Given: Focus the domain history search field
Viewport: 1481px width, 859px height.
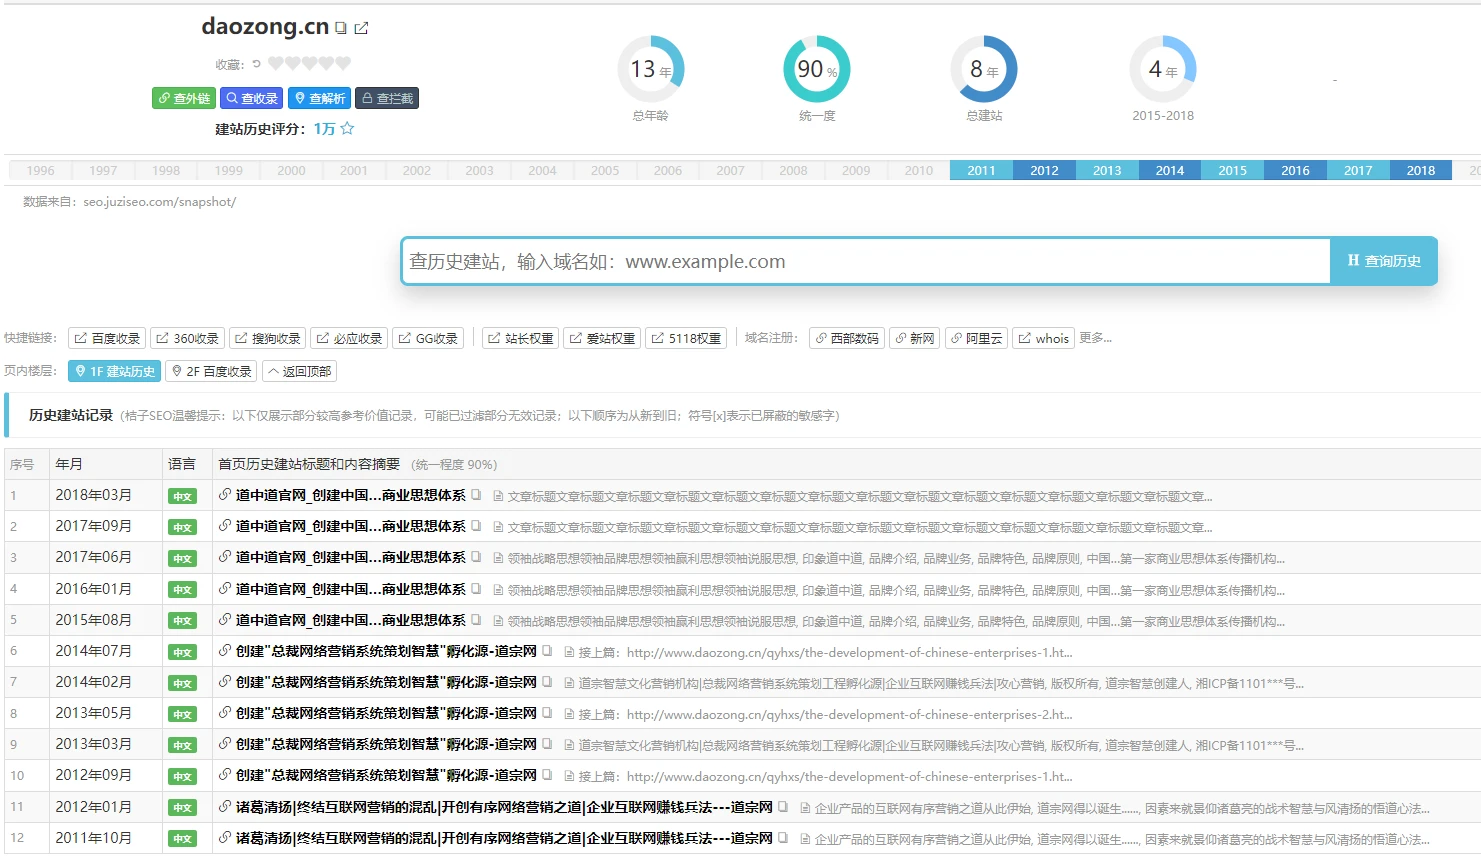Looking at the screenshot, I should tap(865, 261).
